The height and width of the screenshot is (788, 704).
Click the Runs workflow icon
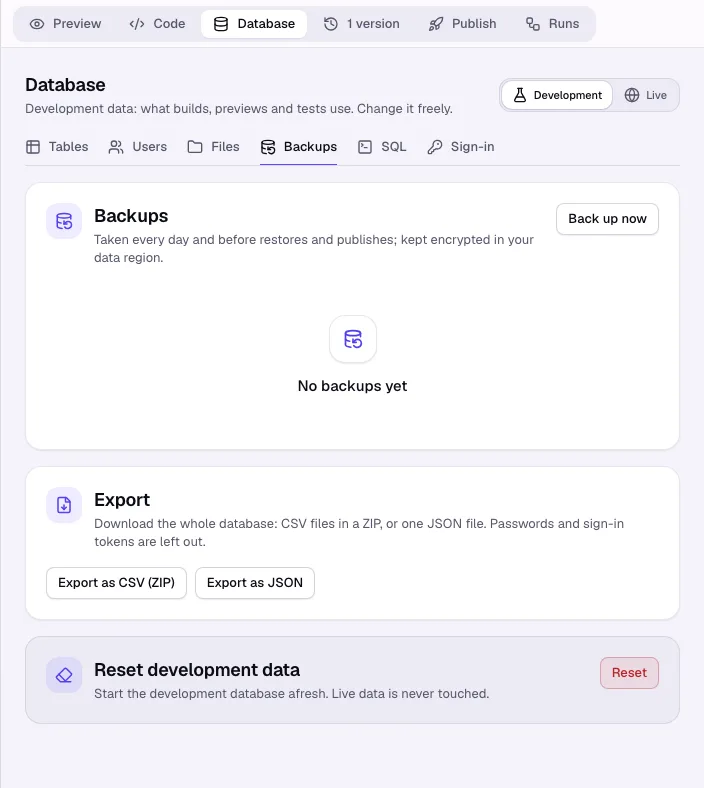[x=533, y=24]
